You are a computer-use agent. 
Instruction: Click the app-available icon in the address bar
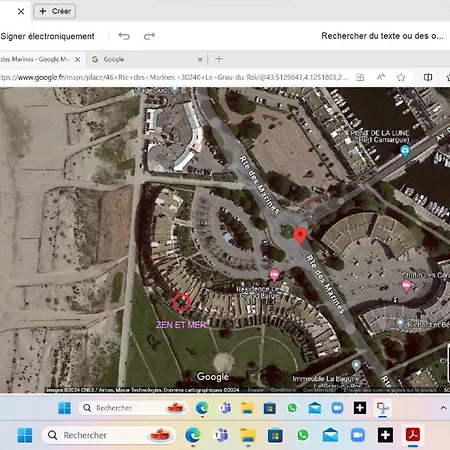tap(360, 77)
